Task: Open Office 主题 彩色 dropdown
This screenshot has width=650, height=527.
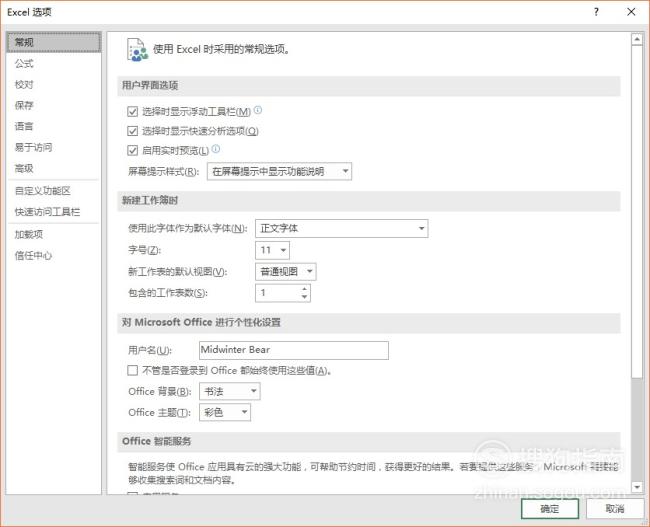Action: tap(225, 412)
